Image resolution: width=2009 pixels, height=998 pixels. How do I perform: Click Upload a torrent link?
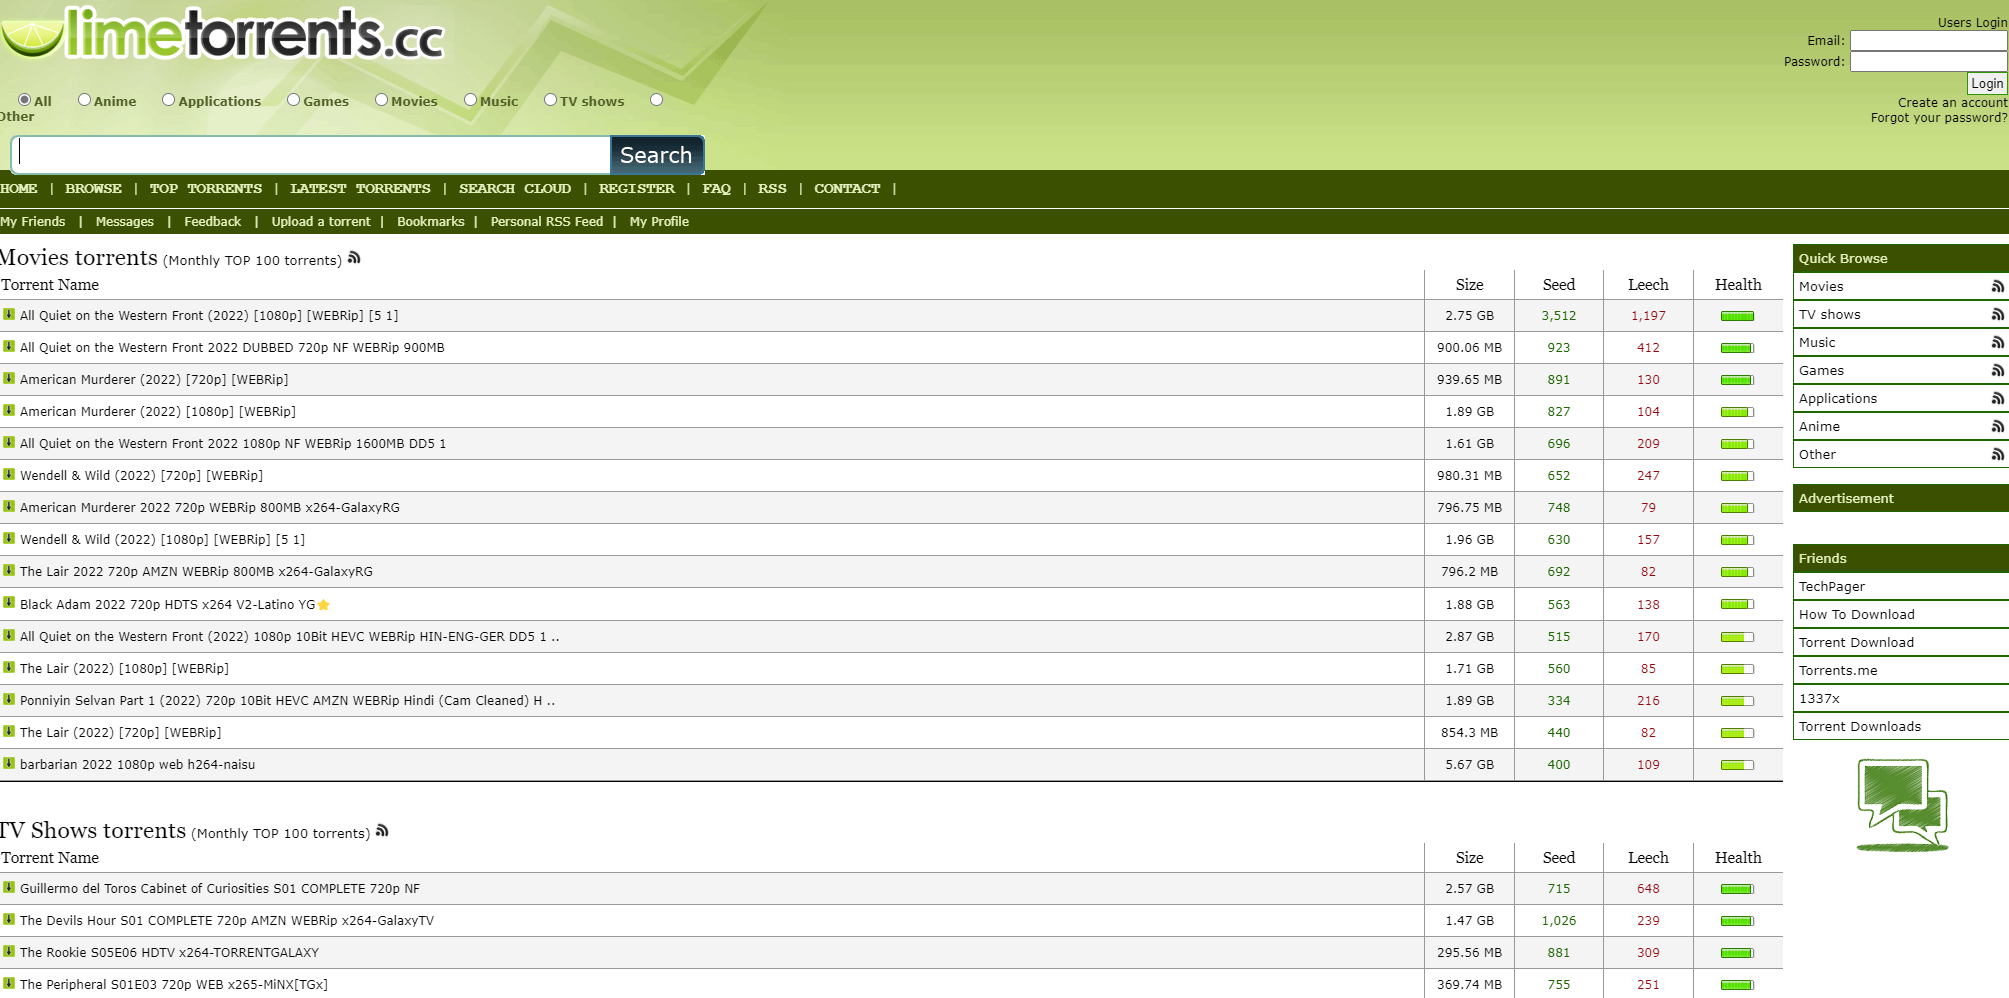point(321,221)
